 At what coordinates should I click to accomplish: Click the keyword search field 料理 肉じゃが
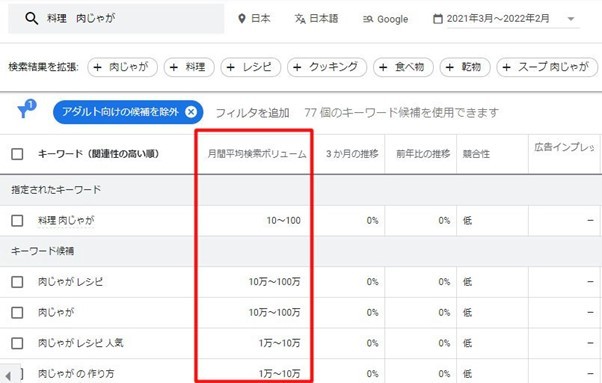(x=116, y=18)
